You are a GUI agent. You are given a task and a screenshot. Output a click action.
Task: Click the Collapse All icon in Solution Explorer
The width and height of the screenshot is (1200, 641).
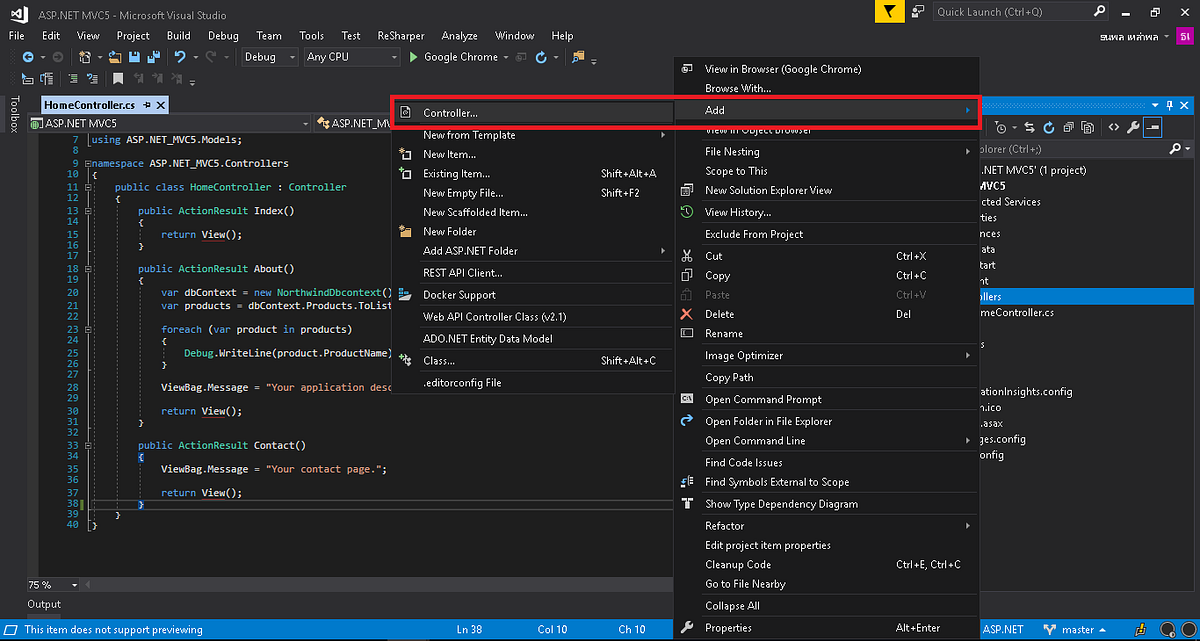click(1069, 128)
